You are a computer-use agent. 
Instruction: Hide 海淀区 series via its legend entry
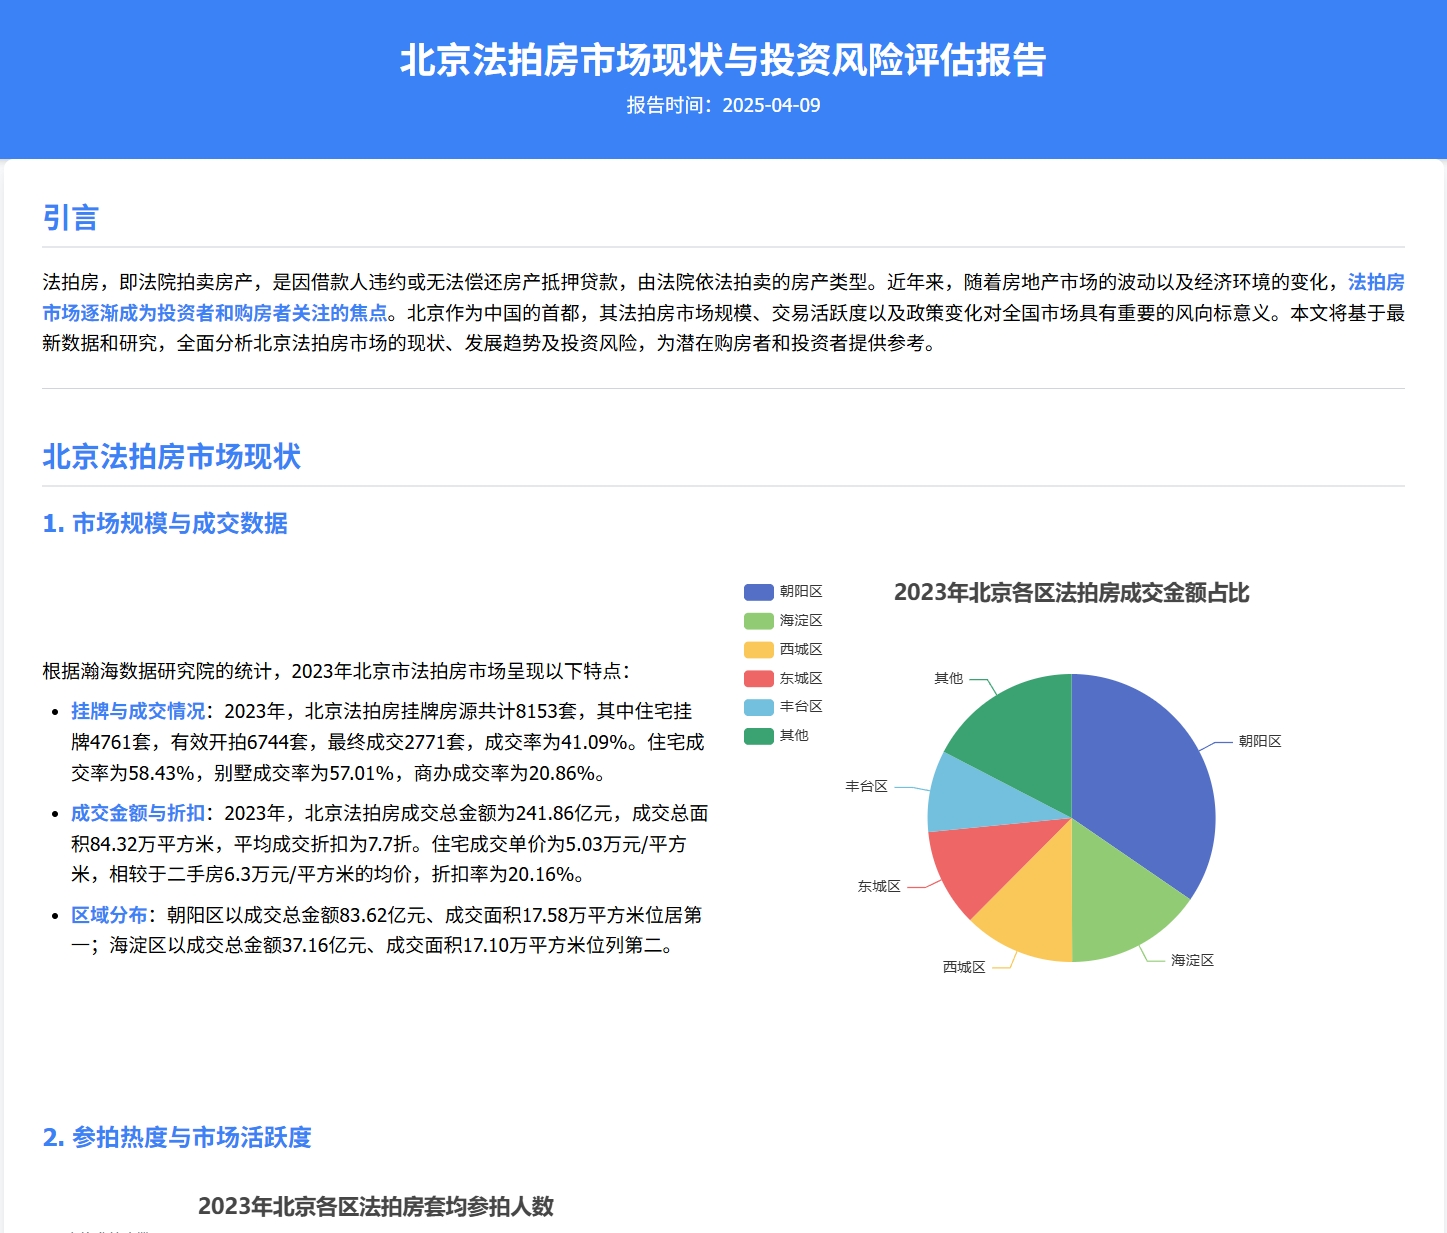pos(783,621)
